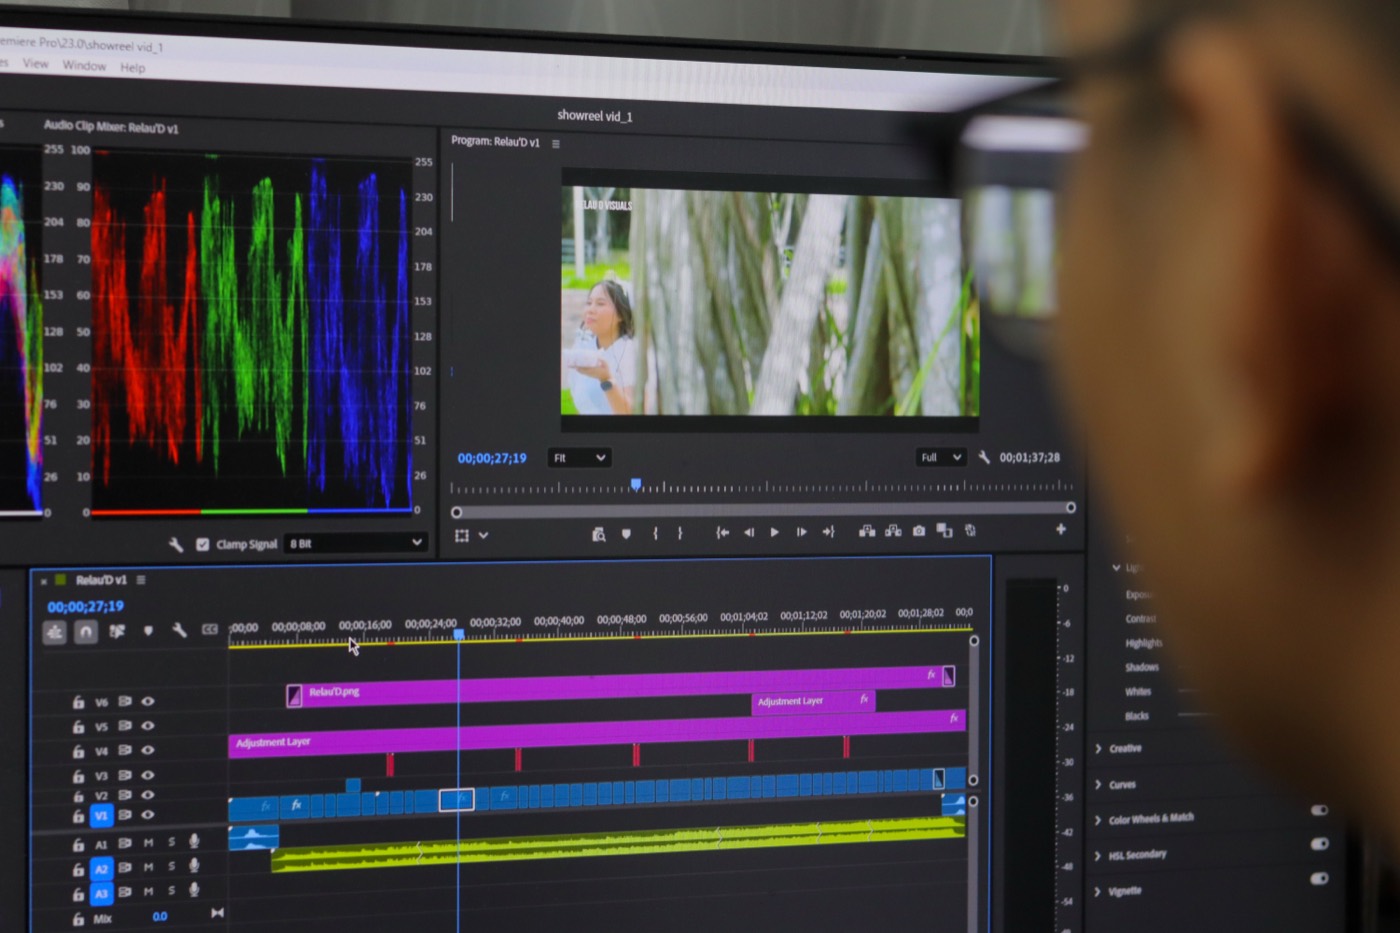Click the Add Marker icon in Program monitor
Viewport: 1400px width, 933px height.
(x=626, y=534)
